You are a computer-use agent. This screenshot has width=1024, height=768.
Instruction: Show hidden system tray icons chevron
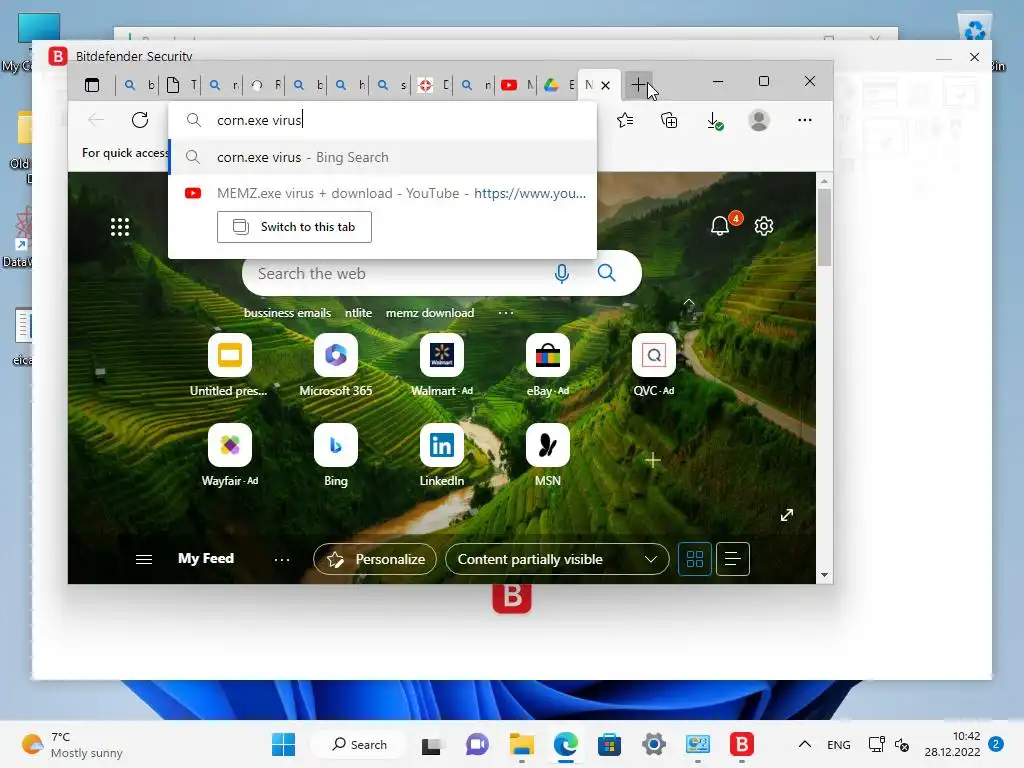805,744
